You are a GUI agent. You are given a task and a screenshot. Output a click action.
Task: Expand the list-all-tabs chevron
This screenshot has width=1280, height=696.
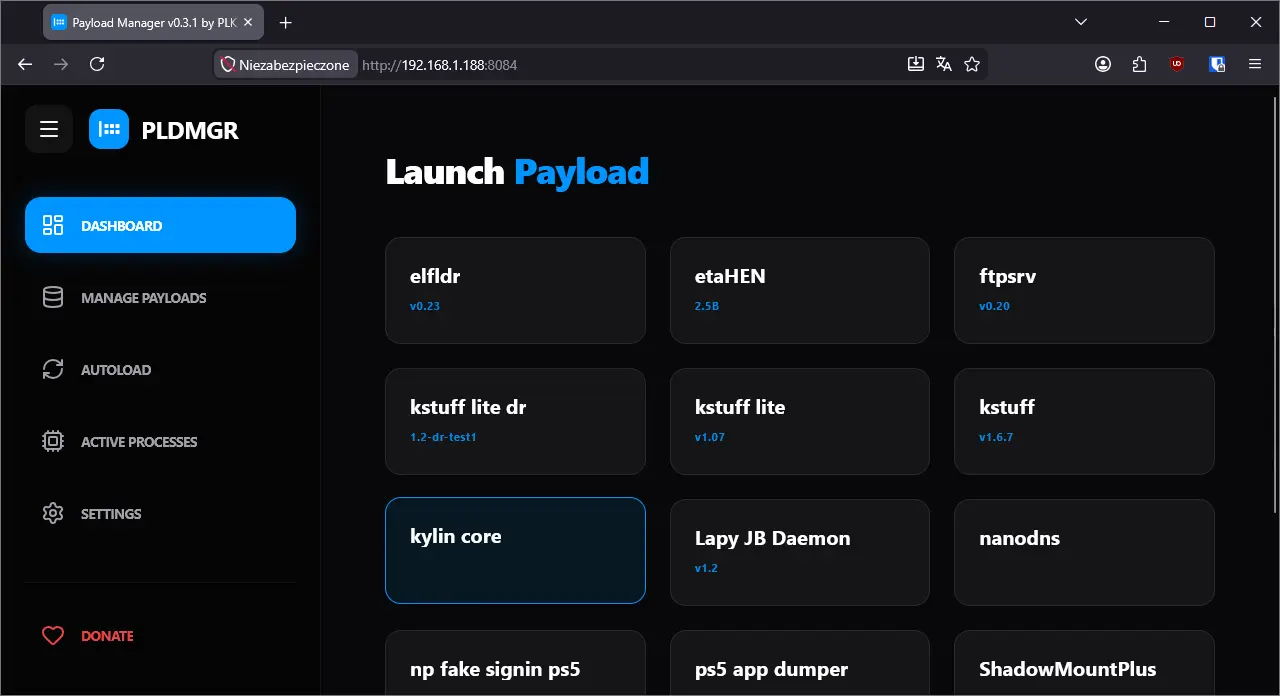1081,22
